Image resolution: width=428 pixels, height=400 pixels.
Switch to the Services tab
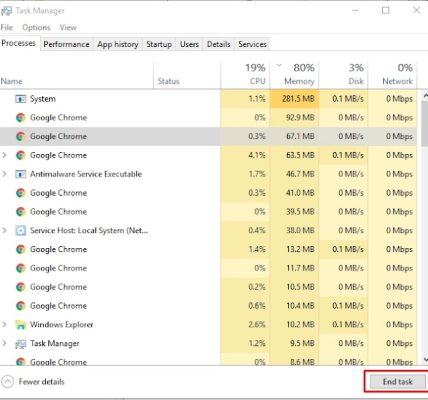click(x=252, y=44)
